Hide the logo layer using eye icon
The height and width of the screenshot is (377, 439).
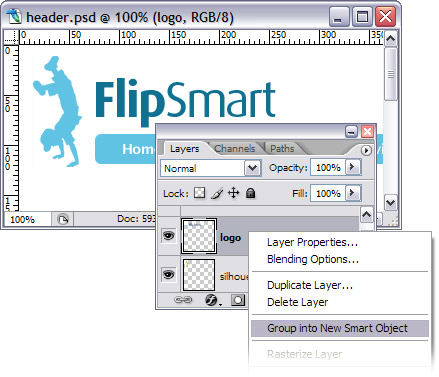pyautogui.click(x=168, y=236)
